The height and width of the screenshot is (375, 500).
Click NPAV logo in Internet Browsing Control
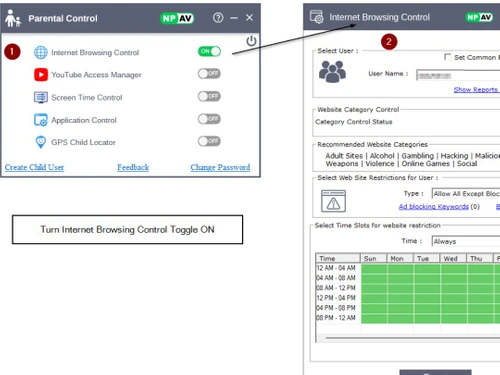479,17
